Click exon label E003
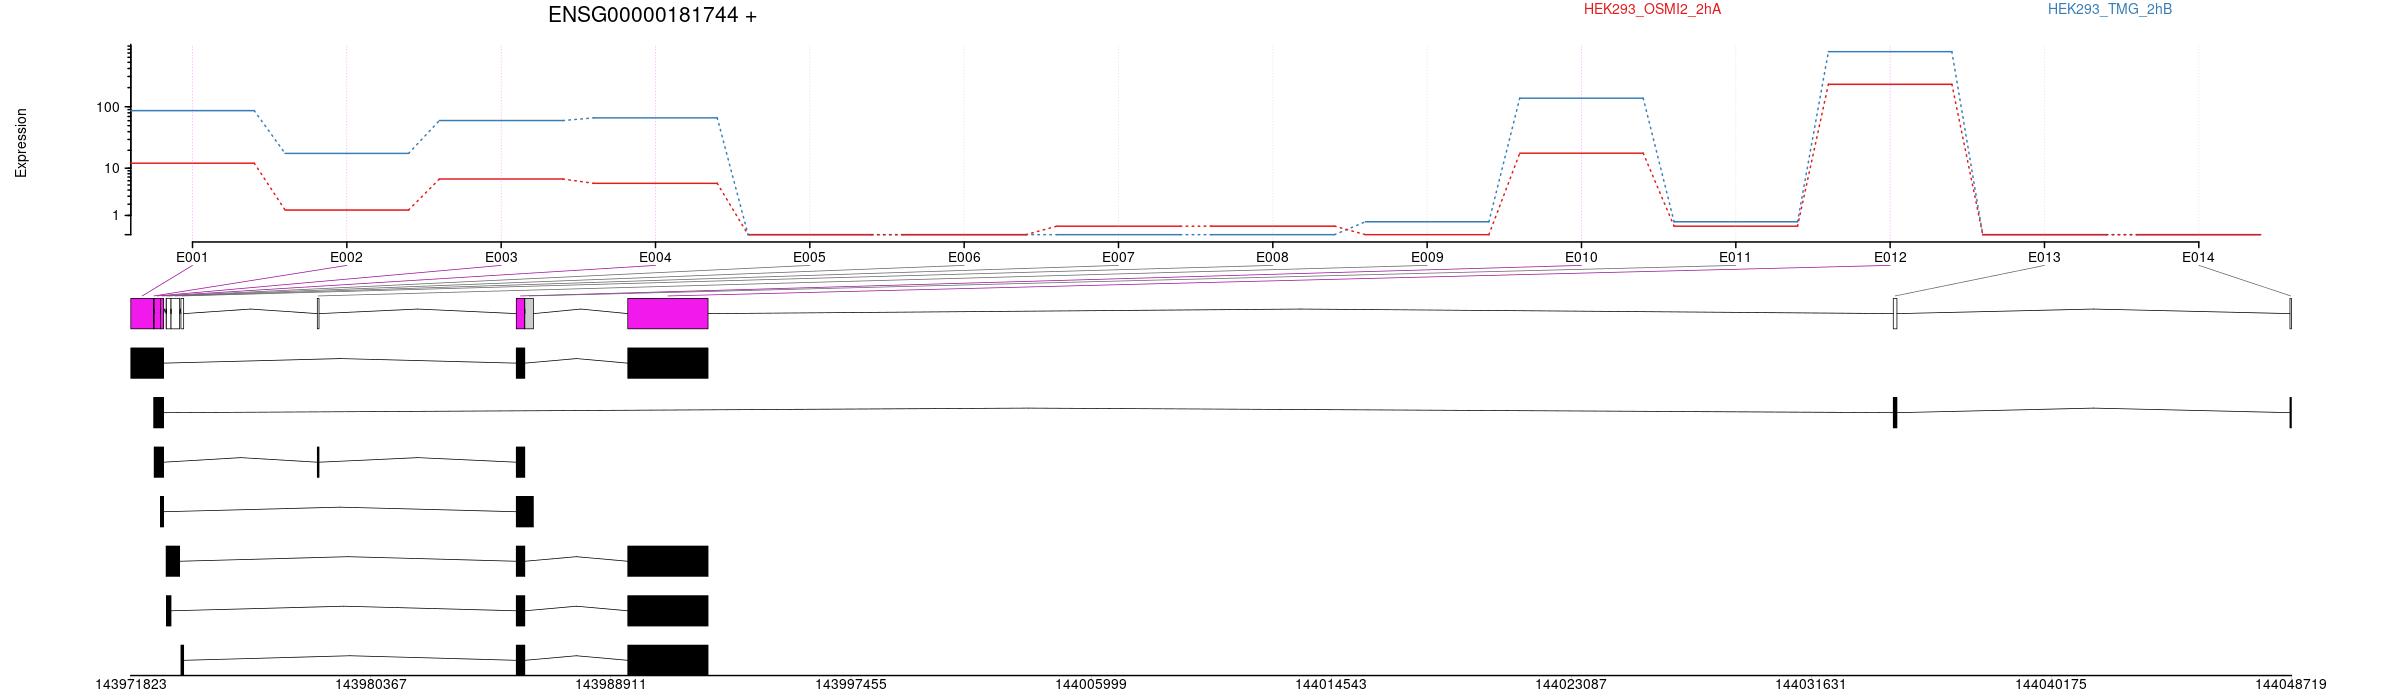The image size is (2400, 700). point(501,257)
